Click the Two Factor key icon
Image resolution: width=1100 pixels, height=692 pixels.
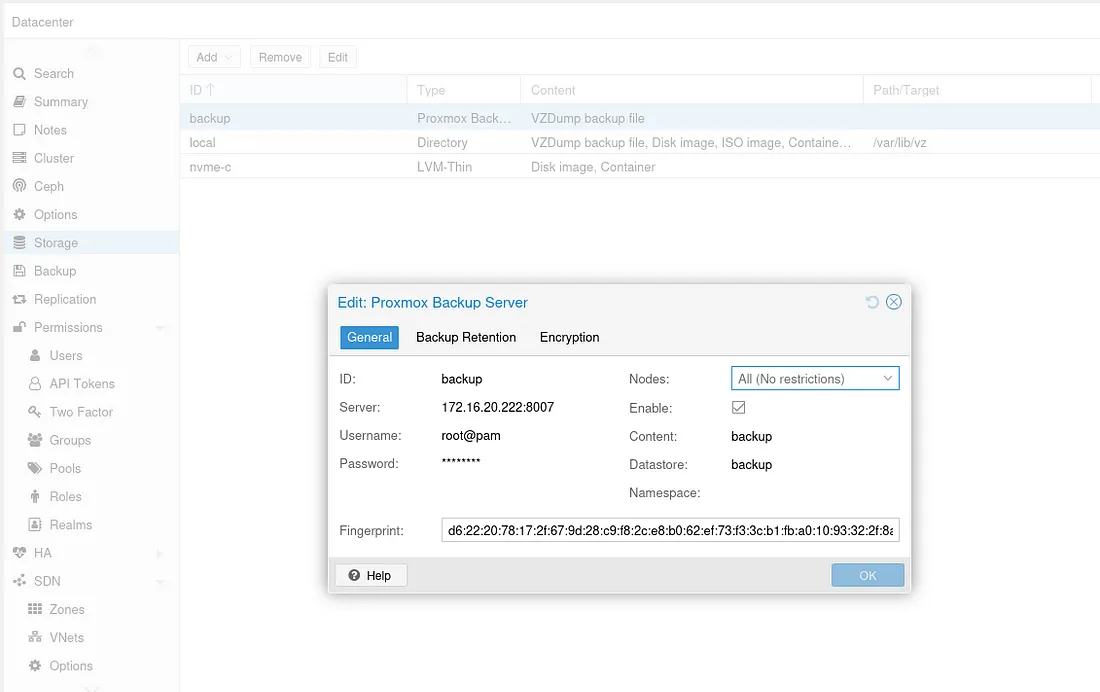(34, 412)
